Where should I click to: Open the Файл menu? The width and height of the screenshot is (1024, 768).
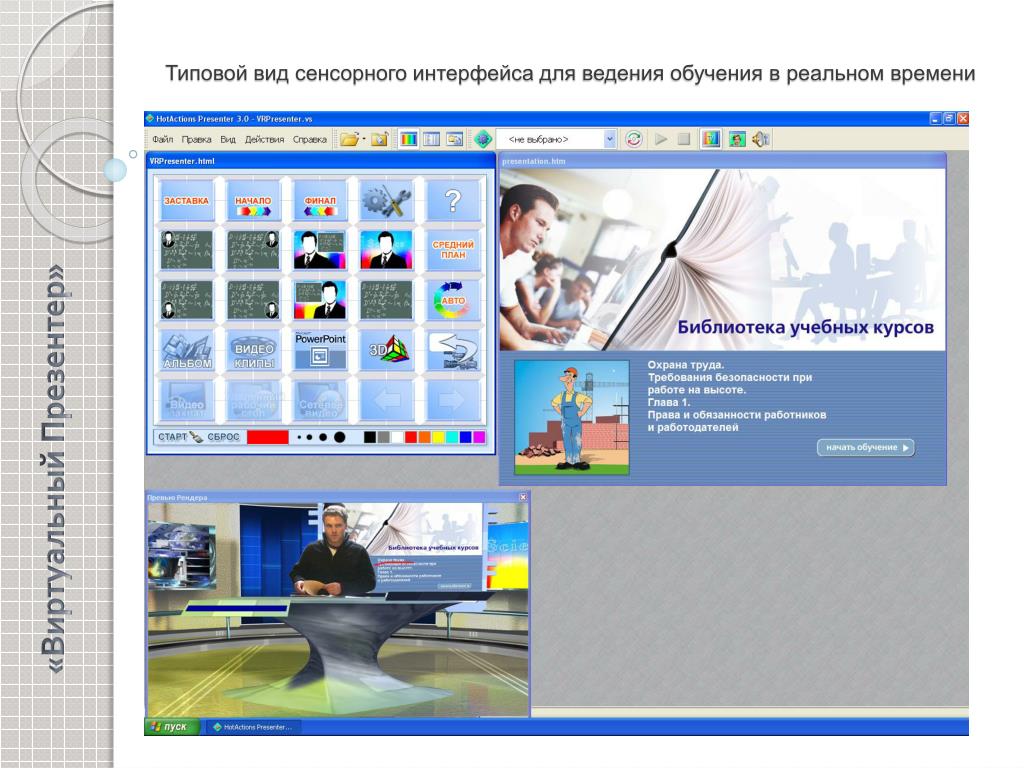coord(163,139)
